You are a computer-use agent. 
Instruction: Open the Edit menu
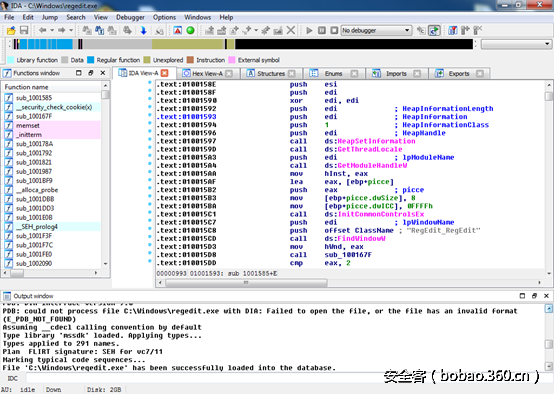coord(28,17)
